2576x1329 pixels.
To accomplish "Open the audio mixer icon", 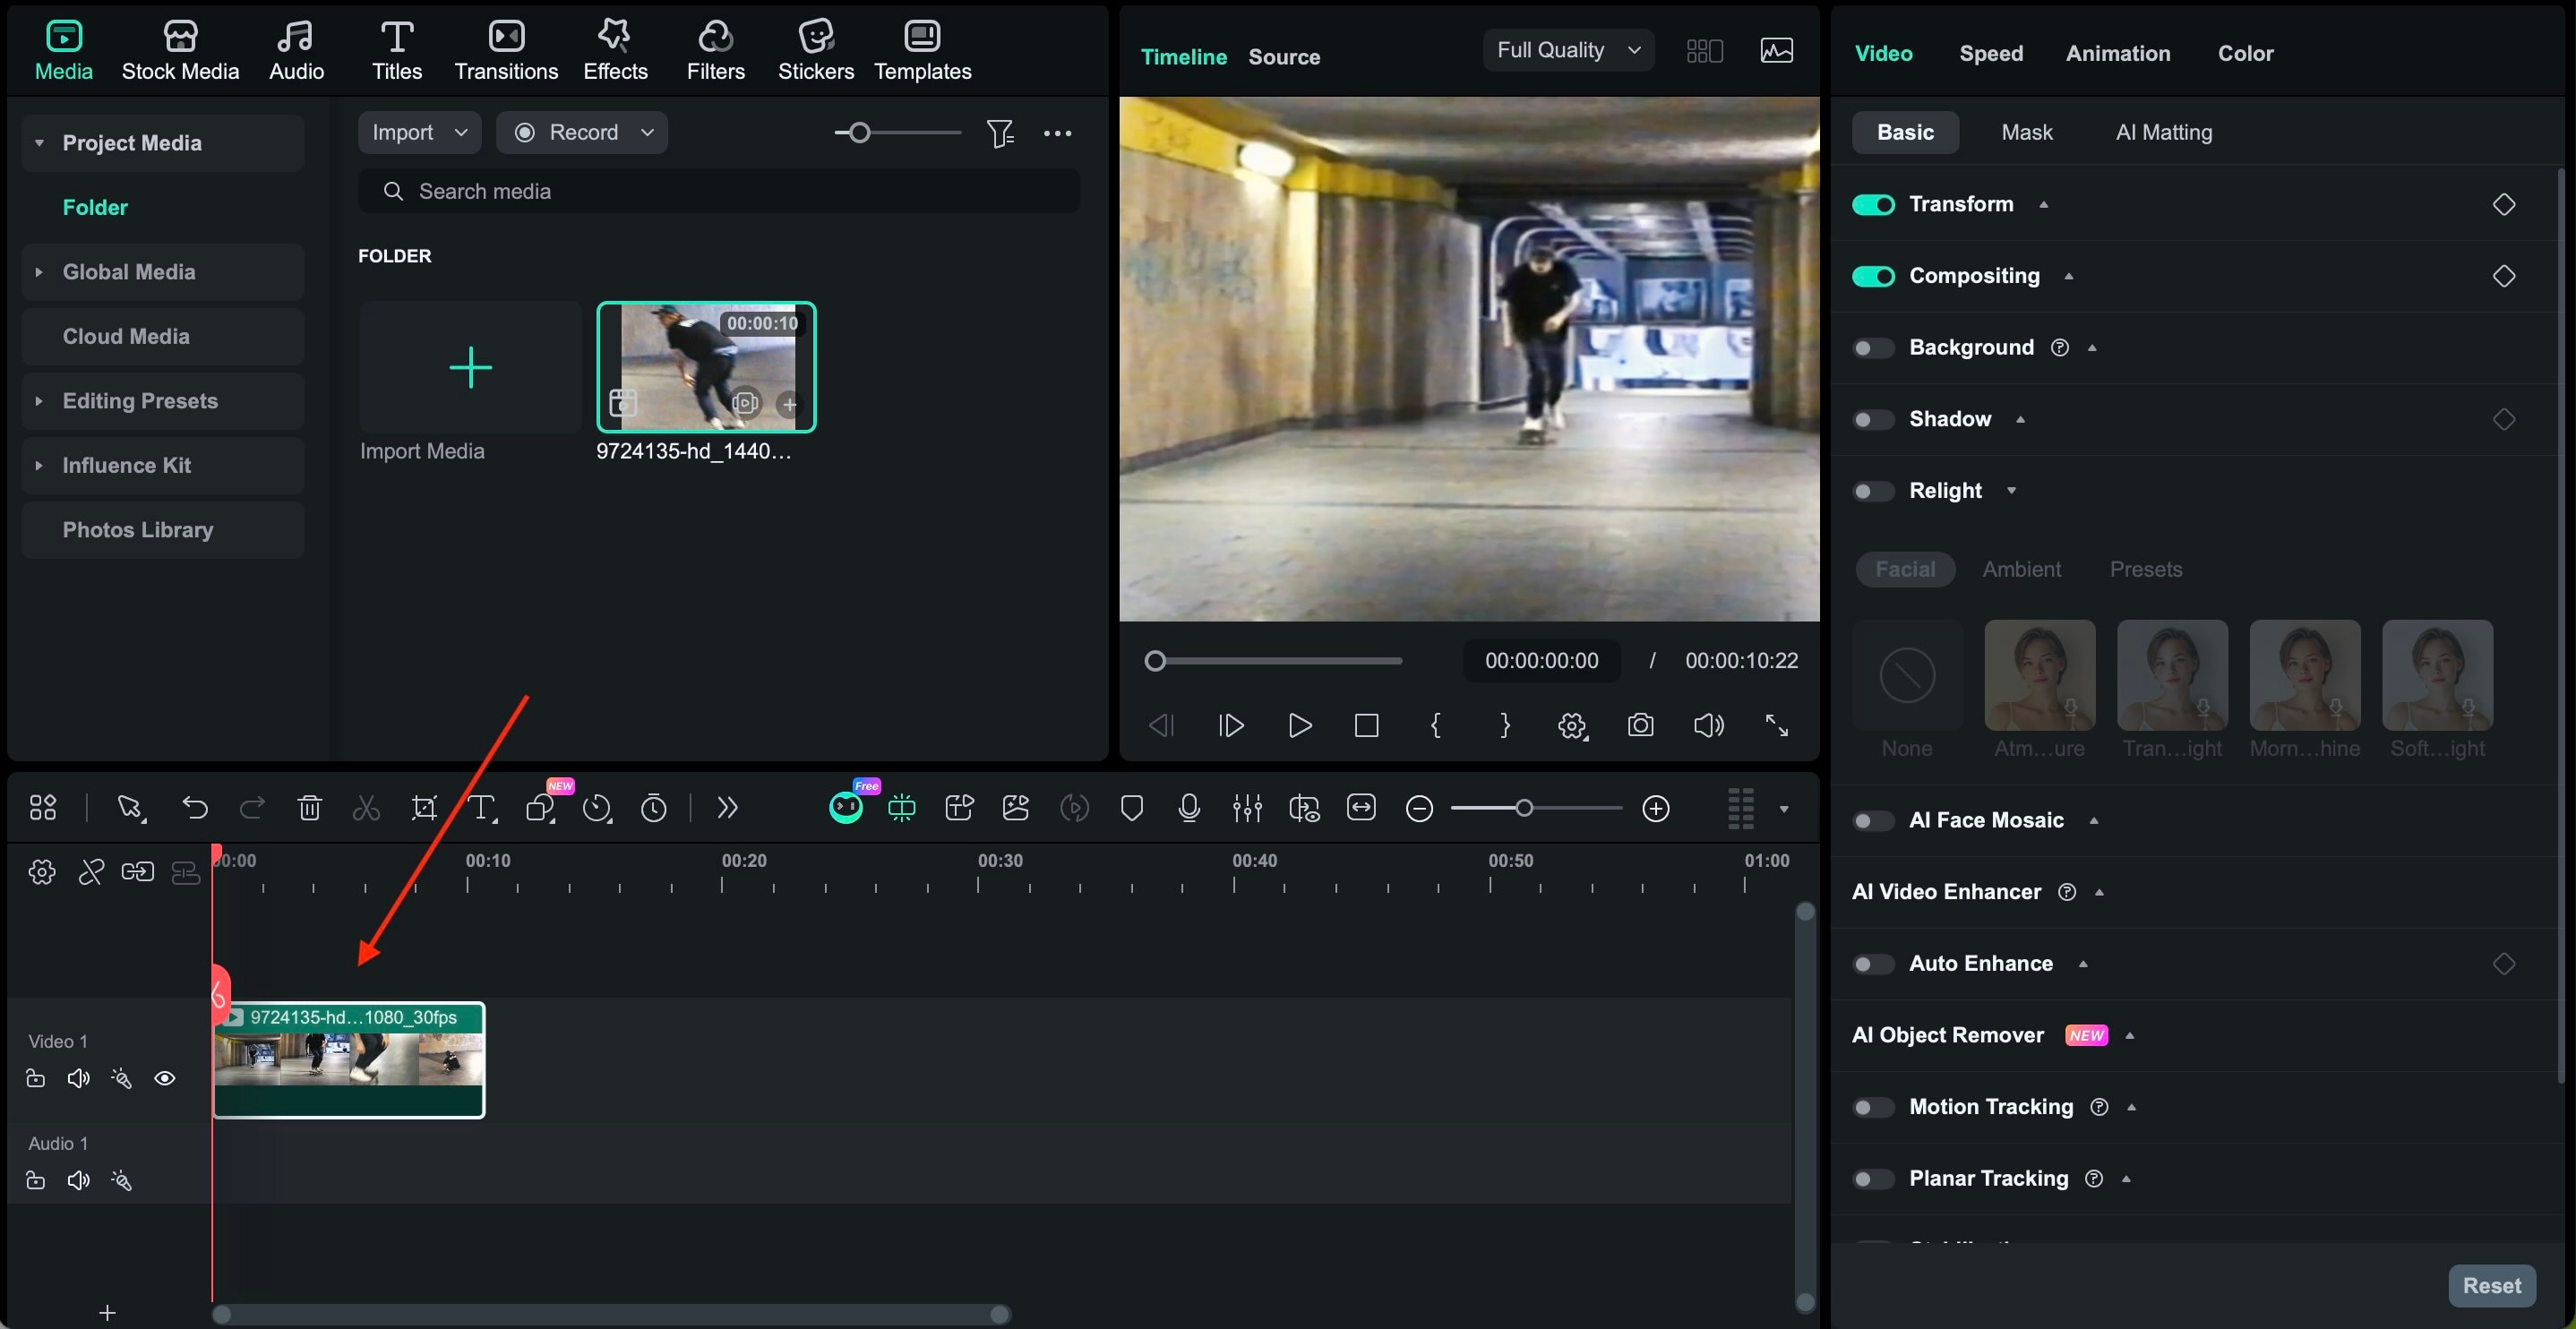I will point(1246,808).
